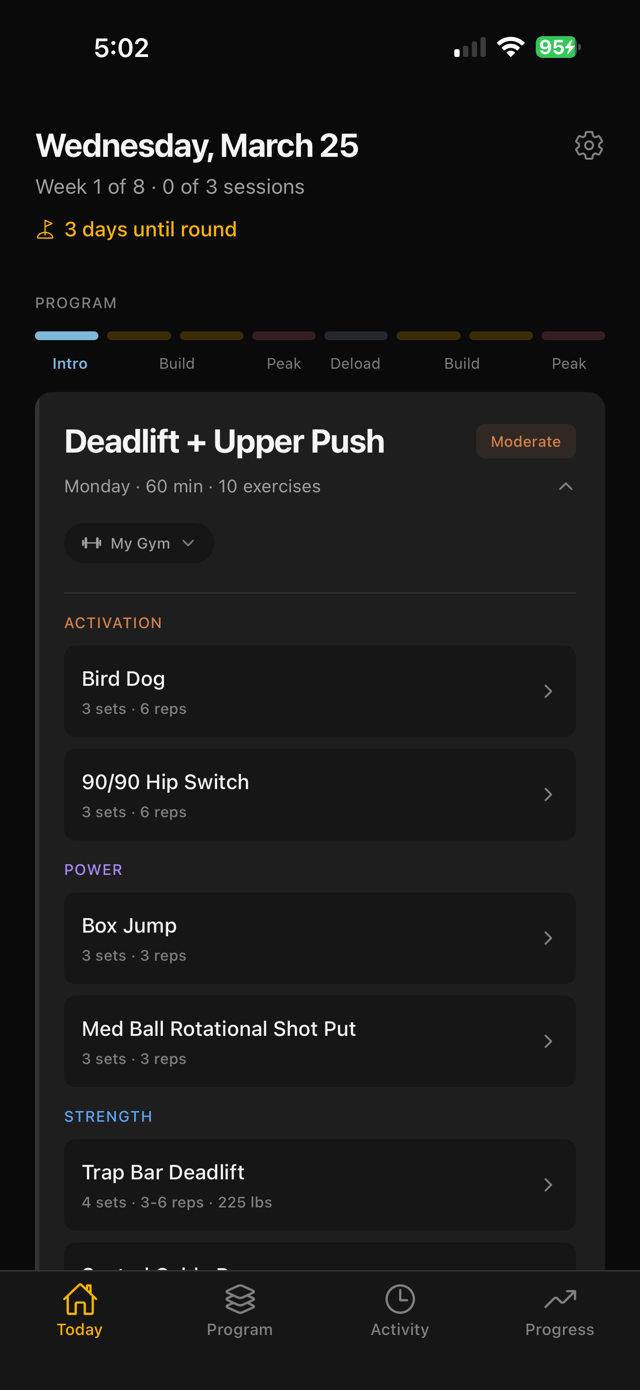The height and width of the screenshot is (1390, 640).
Task: Open the settings gear
Action: 589,145
